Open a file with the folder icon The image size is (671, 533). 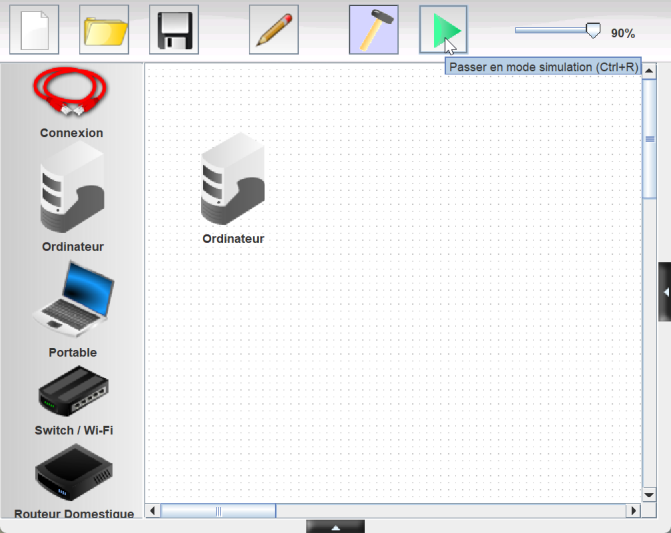point(104,30)
